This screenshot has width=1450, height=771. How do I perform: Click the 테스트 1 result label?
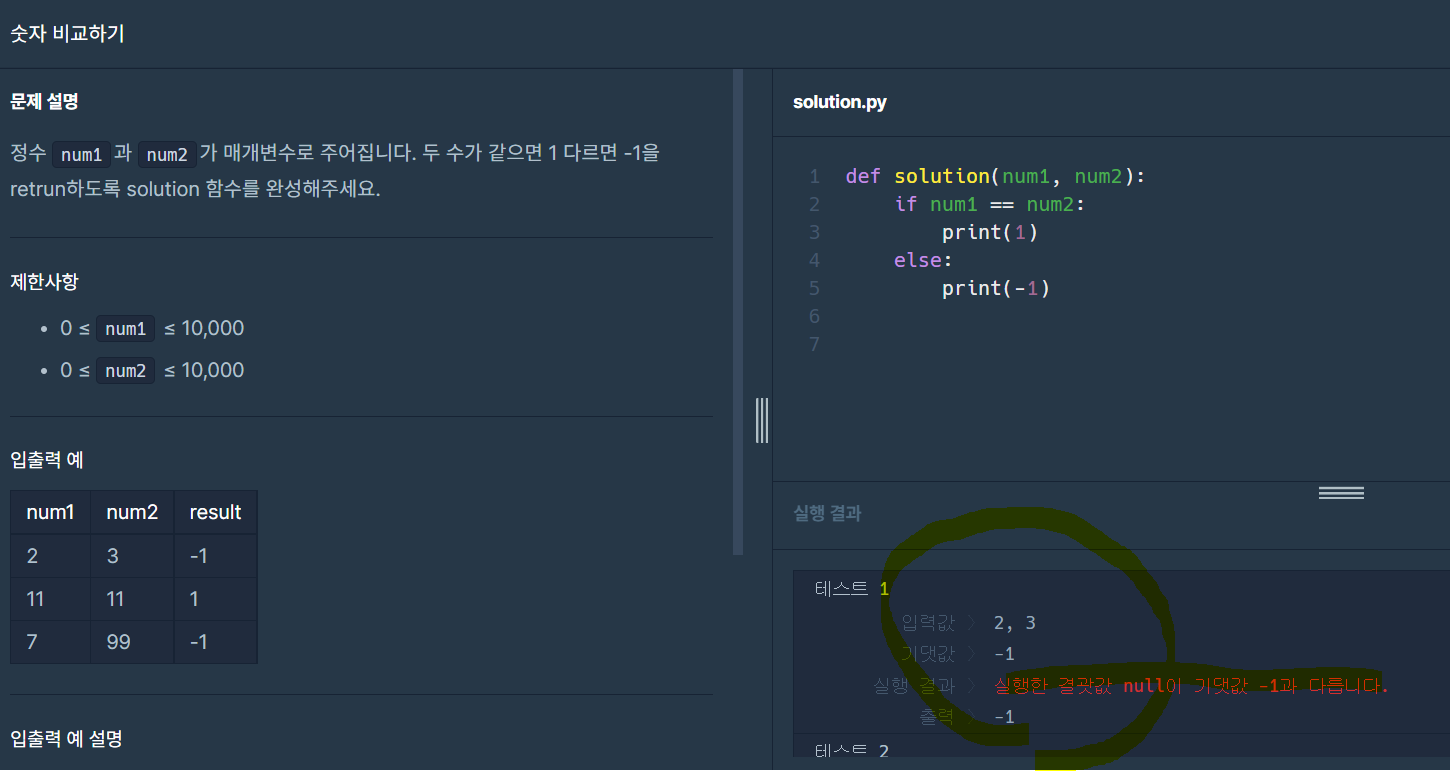point(852,589)
